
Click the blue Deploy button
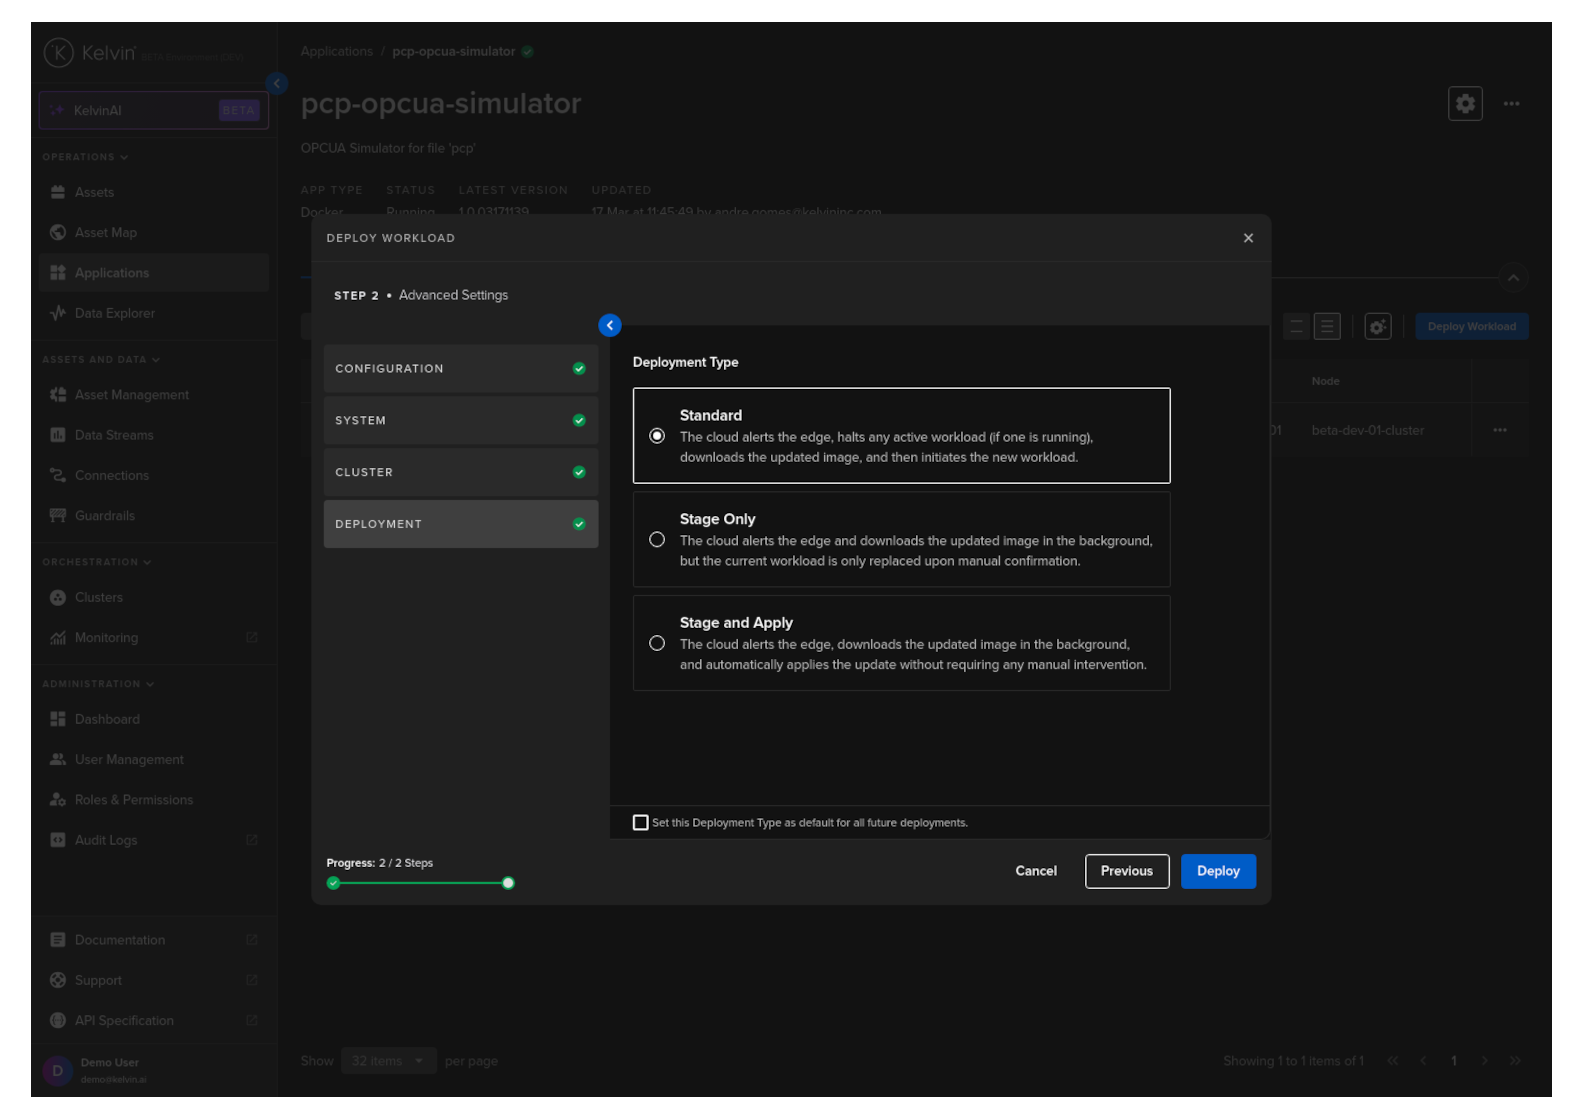click(x=1217, y=871)
